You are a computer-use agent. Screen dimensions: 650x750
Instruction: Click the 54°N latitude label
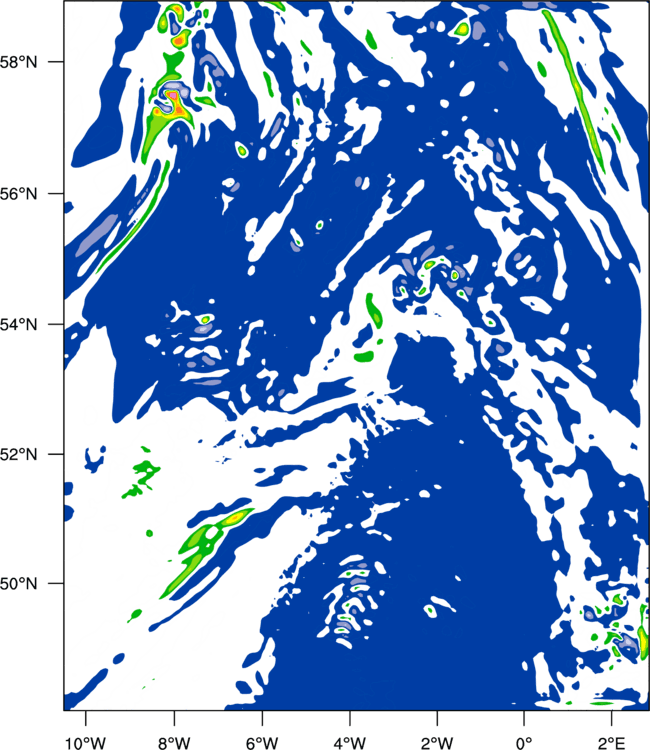(x=19, y=324)
